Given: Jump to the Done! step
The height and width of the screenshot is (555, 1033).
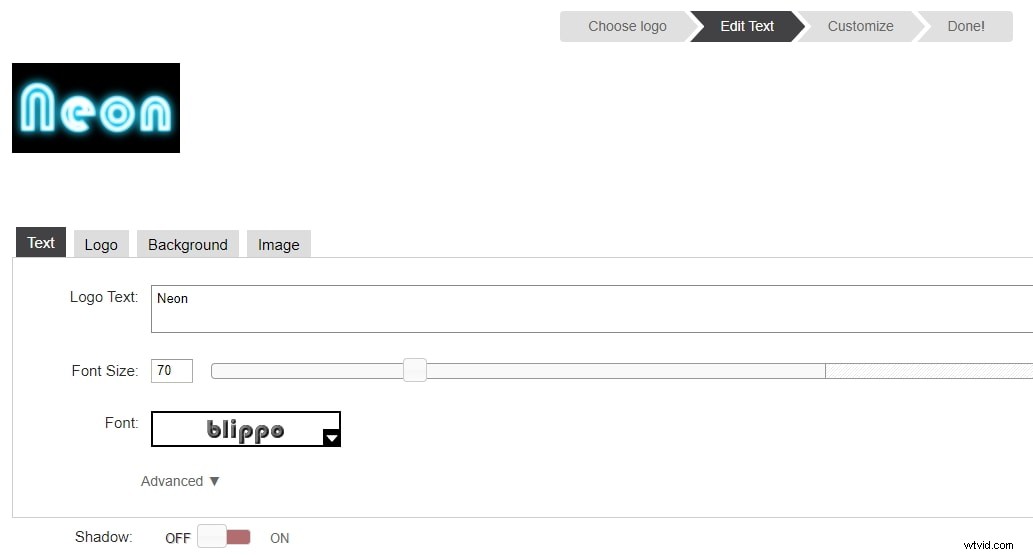Looking at the screenshot, I should (966, 26).
